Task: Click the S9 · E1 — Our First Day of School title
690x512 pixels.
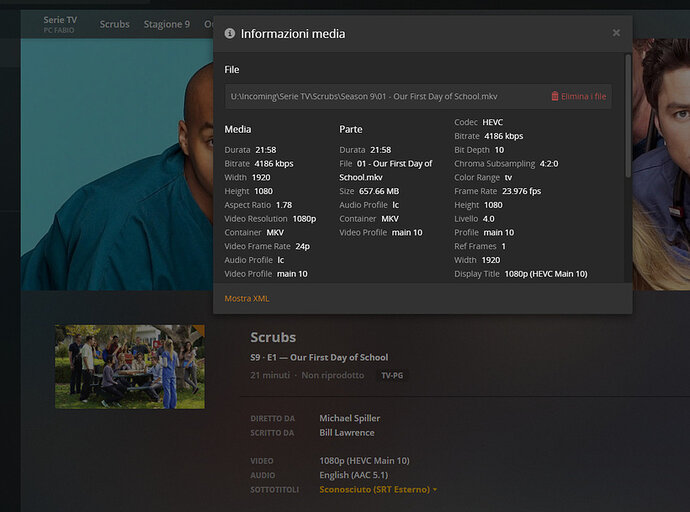Action: pyautogui.click(x=319, y=357)
